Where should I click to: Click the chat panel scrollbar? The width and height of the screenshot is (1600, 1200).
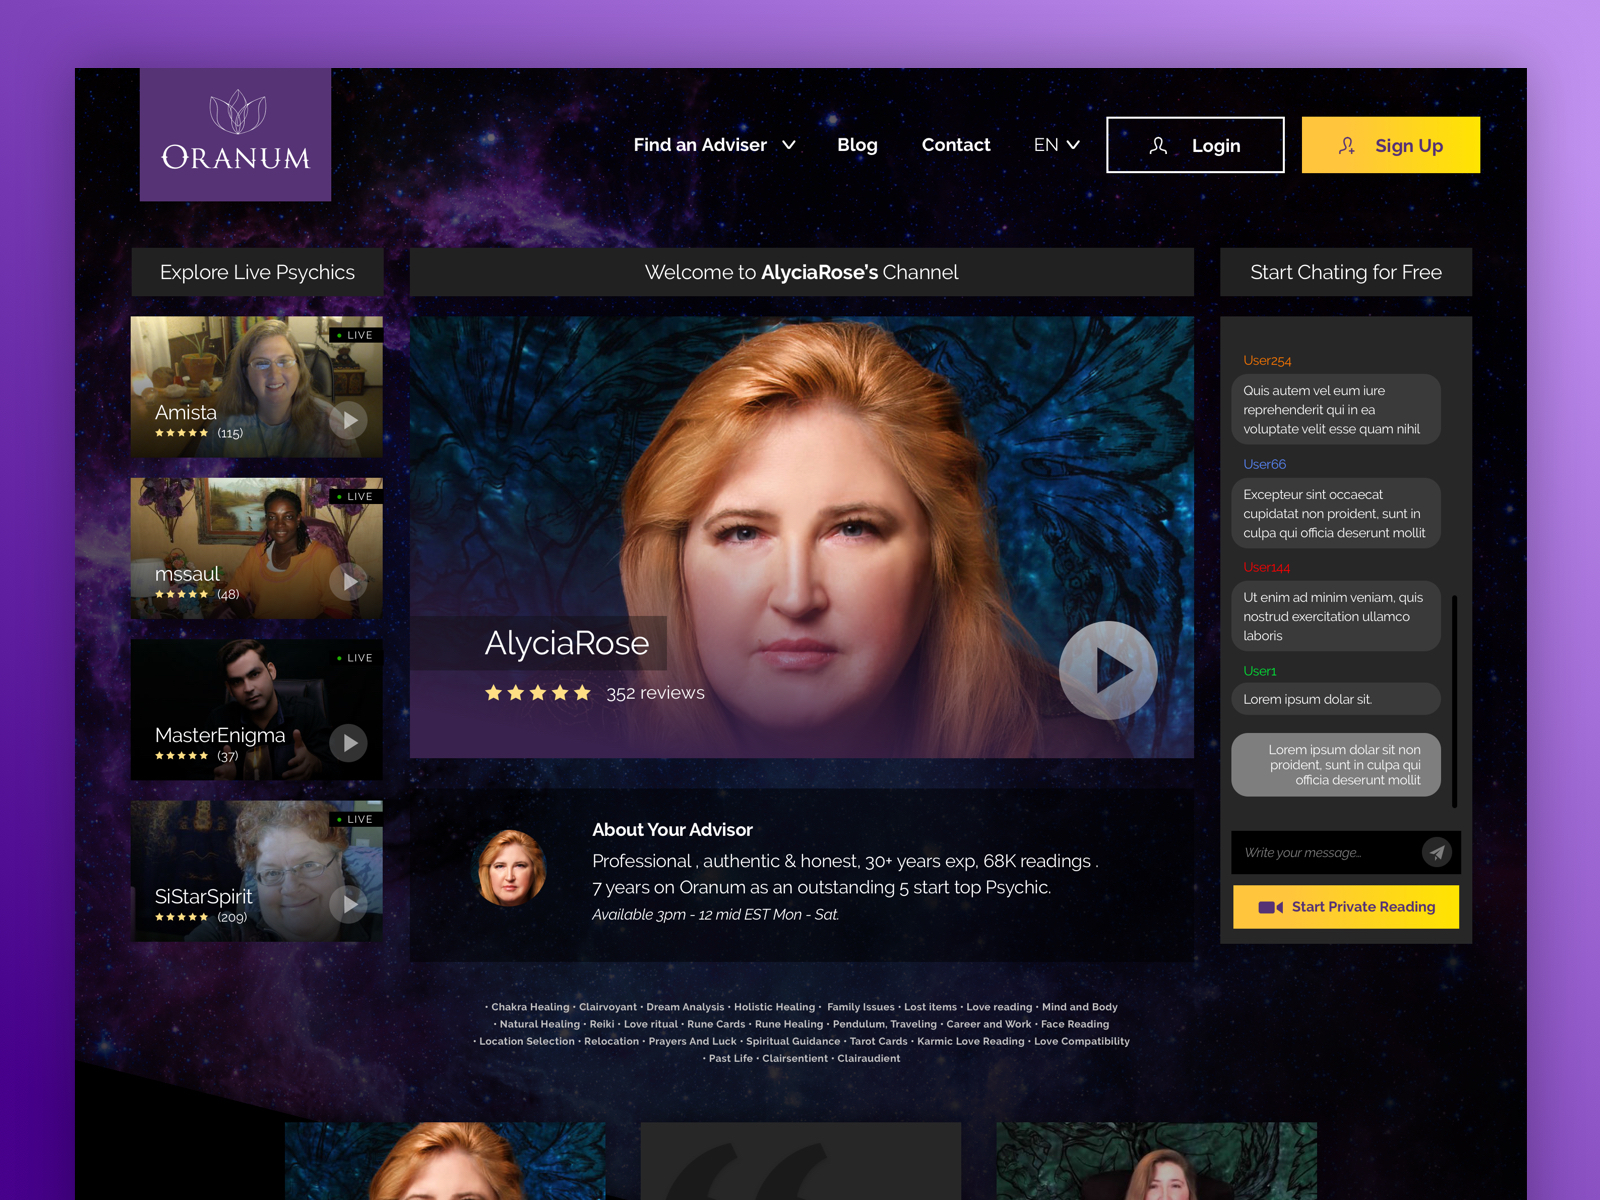click(1454, 700)
